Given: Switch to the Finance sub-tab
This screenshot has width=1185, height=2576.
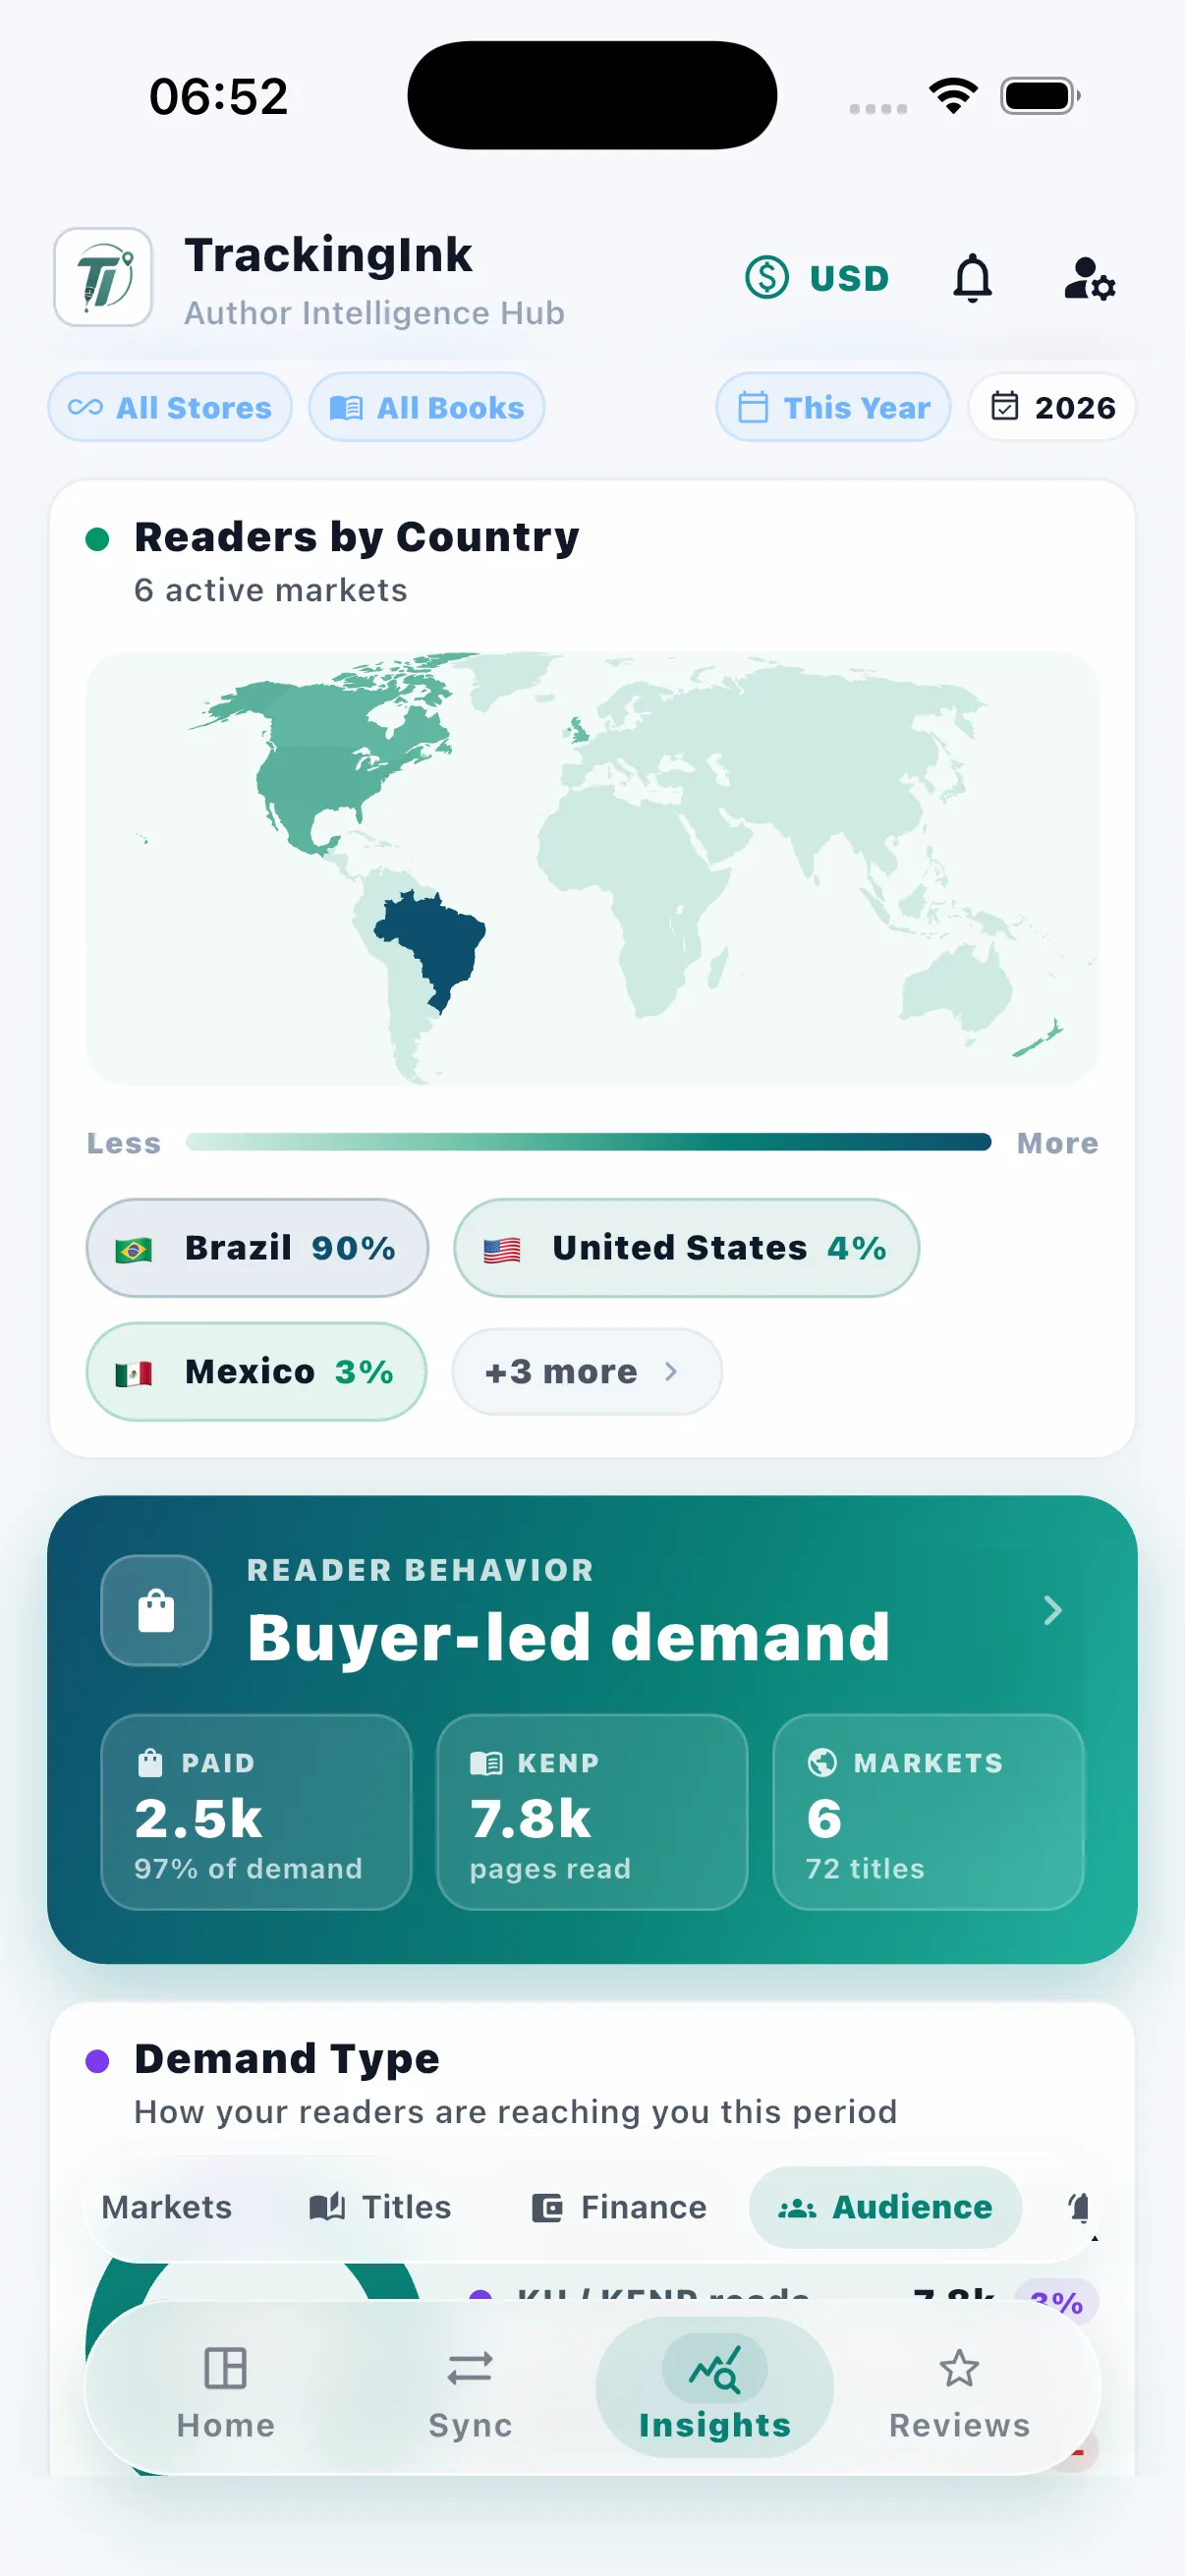Looking at the screenshot, I should point(619,2206).
